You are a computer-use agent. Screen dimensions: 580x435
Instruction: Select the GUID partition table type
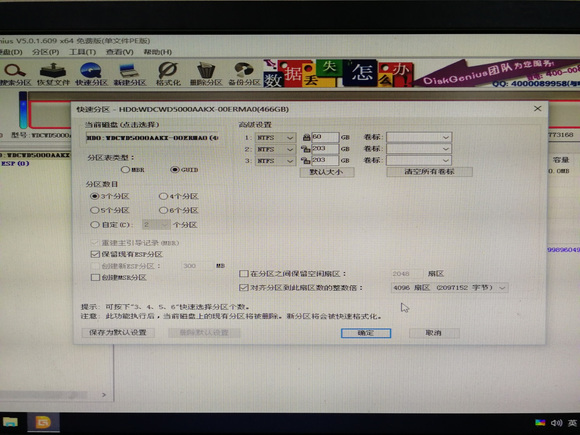184,170
